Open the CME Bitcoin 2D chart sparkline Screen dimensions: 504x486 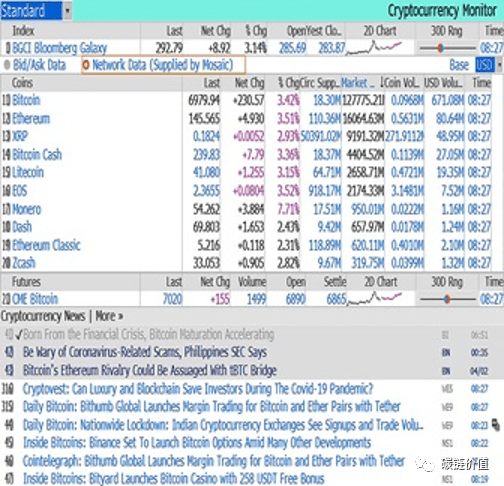pyautogui.click(x=375, y=299)
